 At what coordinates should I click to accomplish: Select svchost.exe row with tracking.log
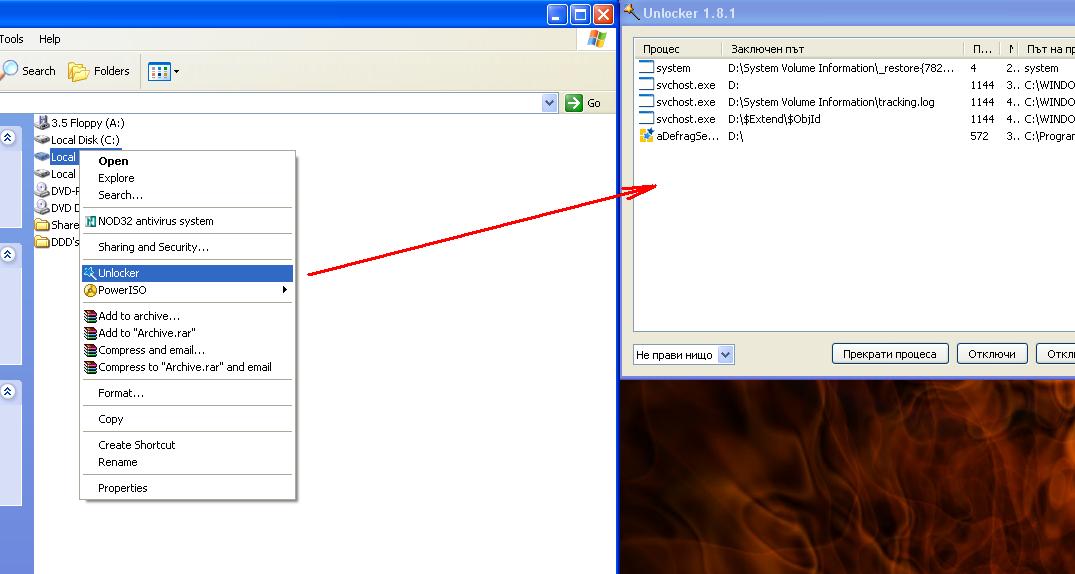pyautogui.click(x=854, y=102)
